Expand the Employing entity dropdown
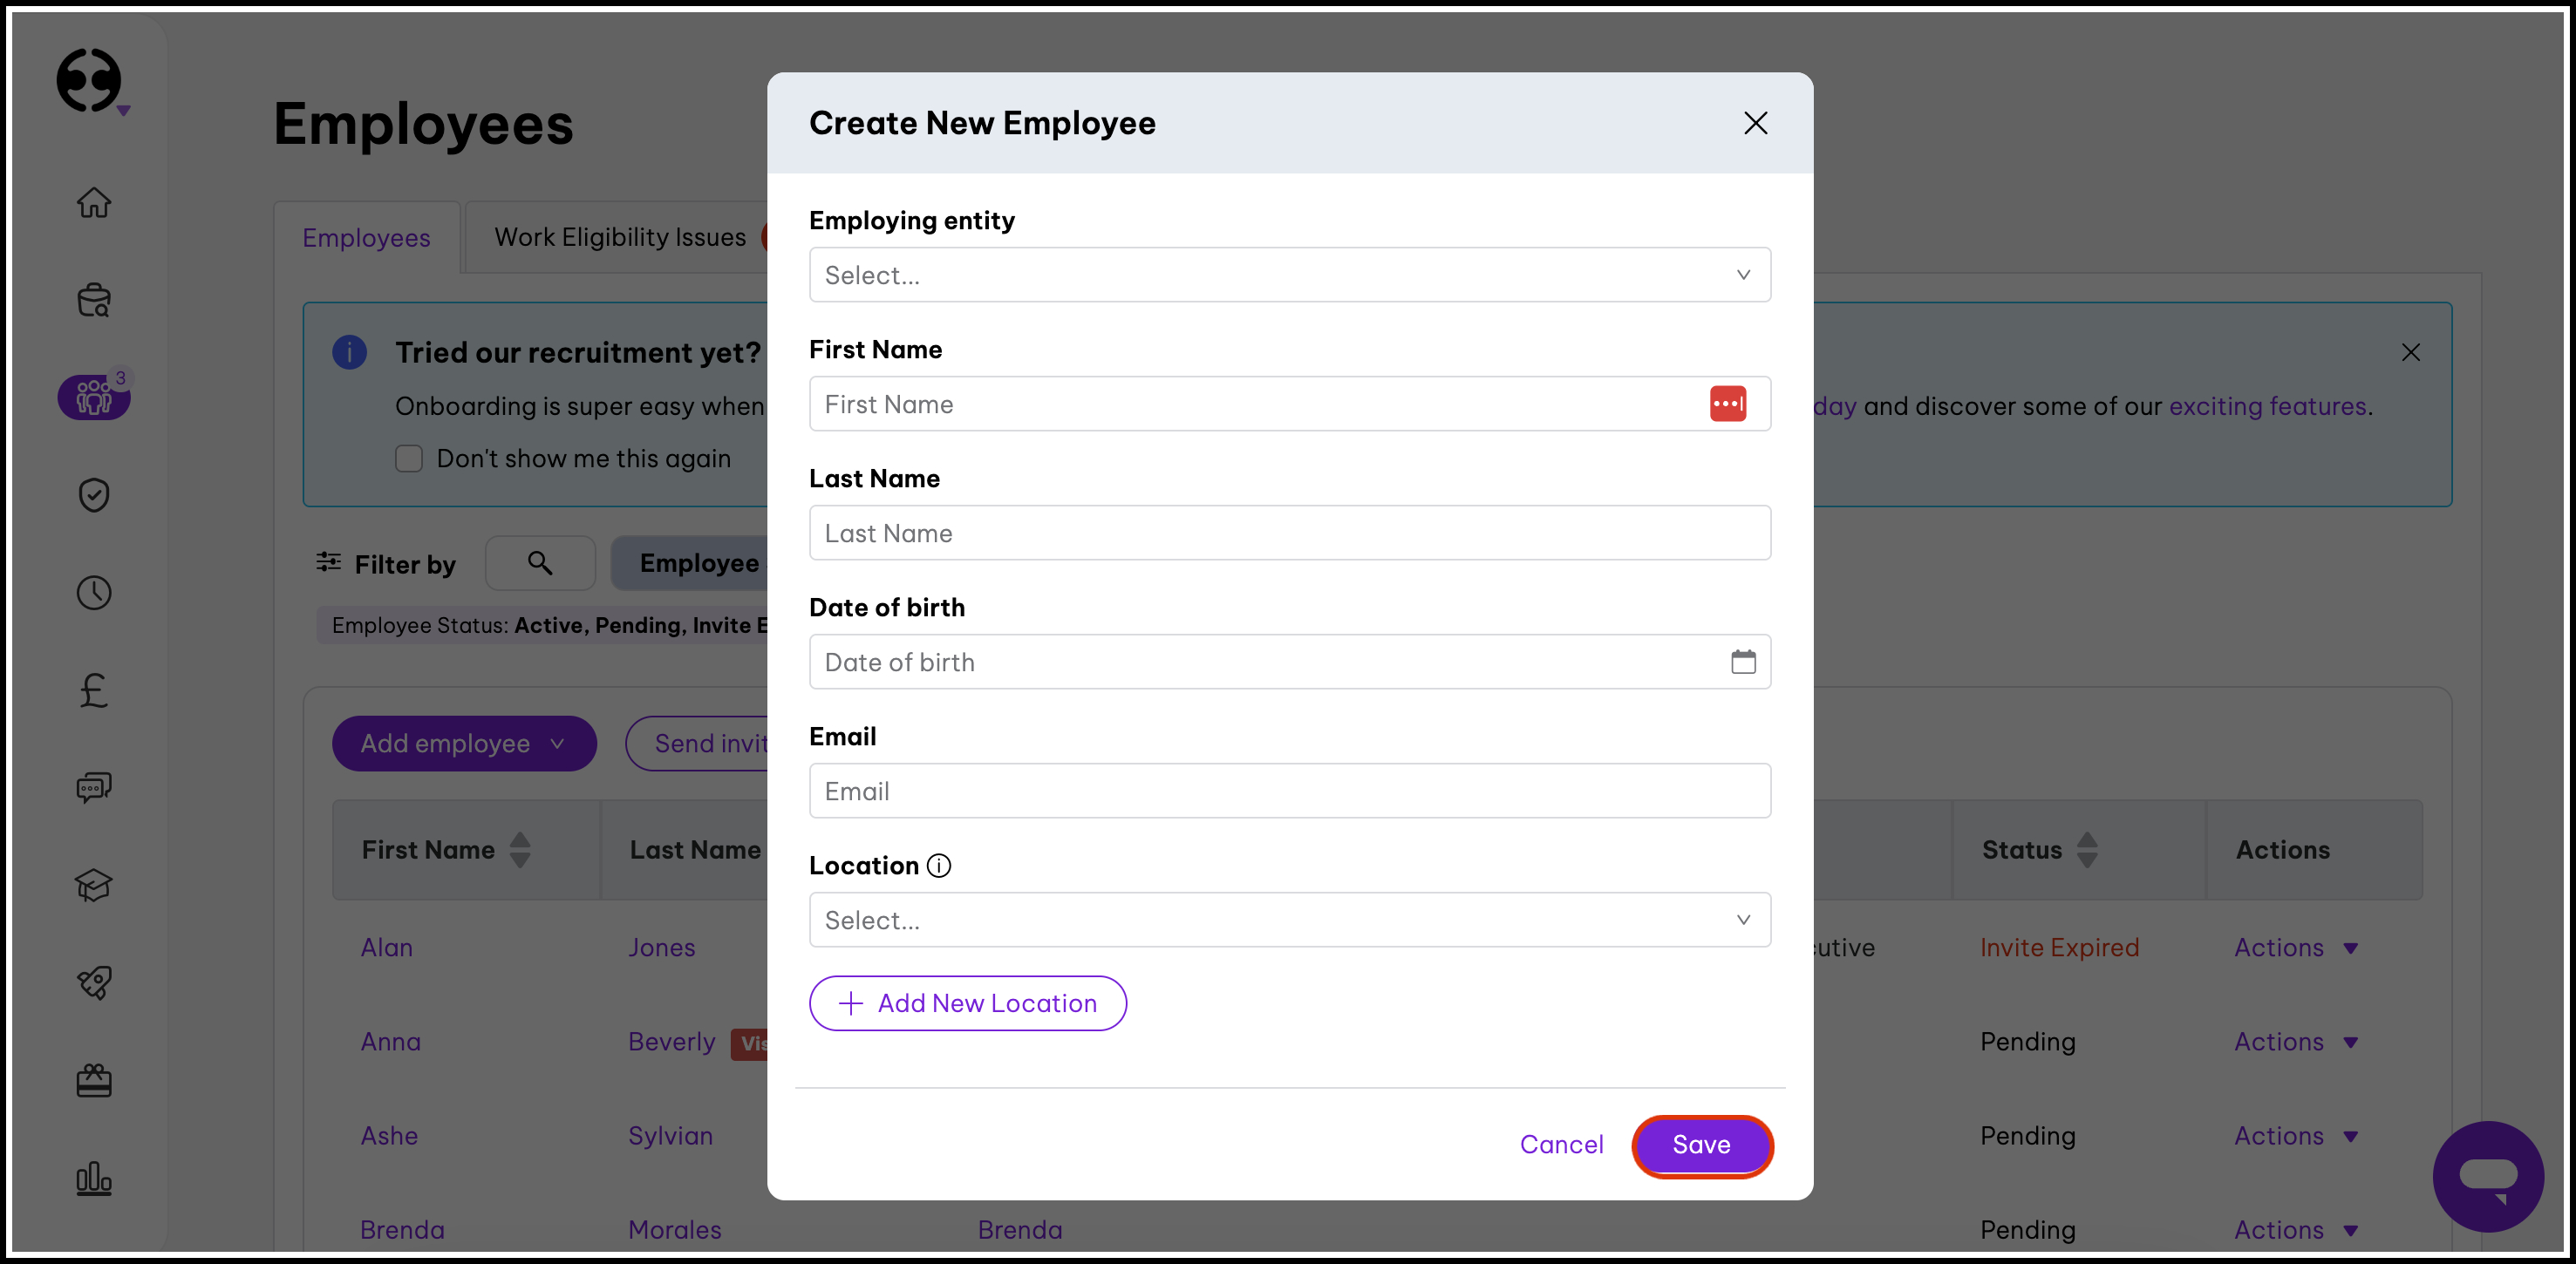 click(x=1289, y=275)
